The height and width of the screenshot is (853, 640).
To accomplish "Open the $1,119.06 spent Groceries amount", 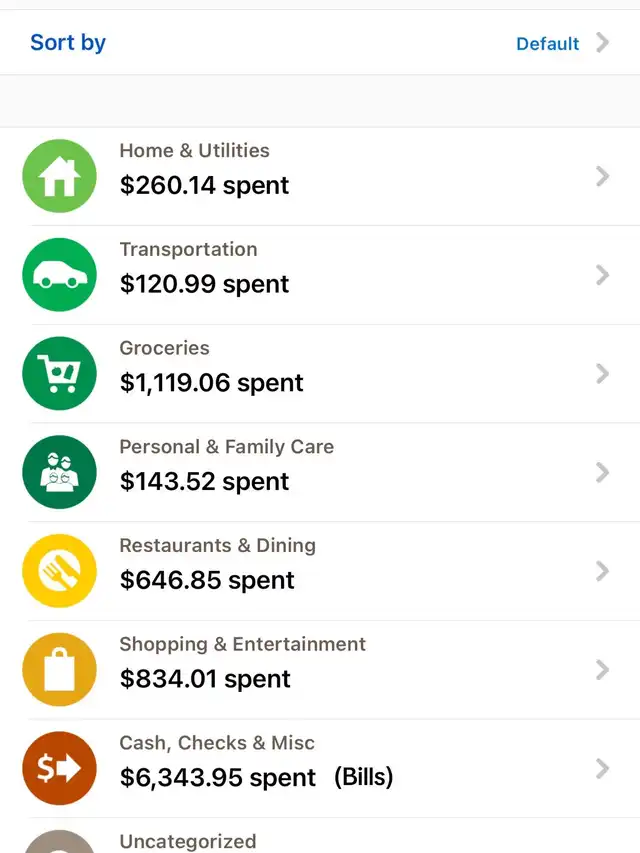I will [x=212, y=382].
